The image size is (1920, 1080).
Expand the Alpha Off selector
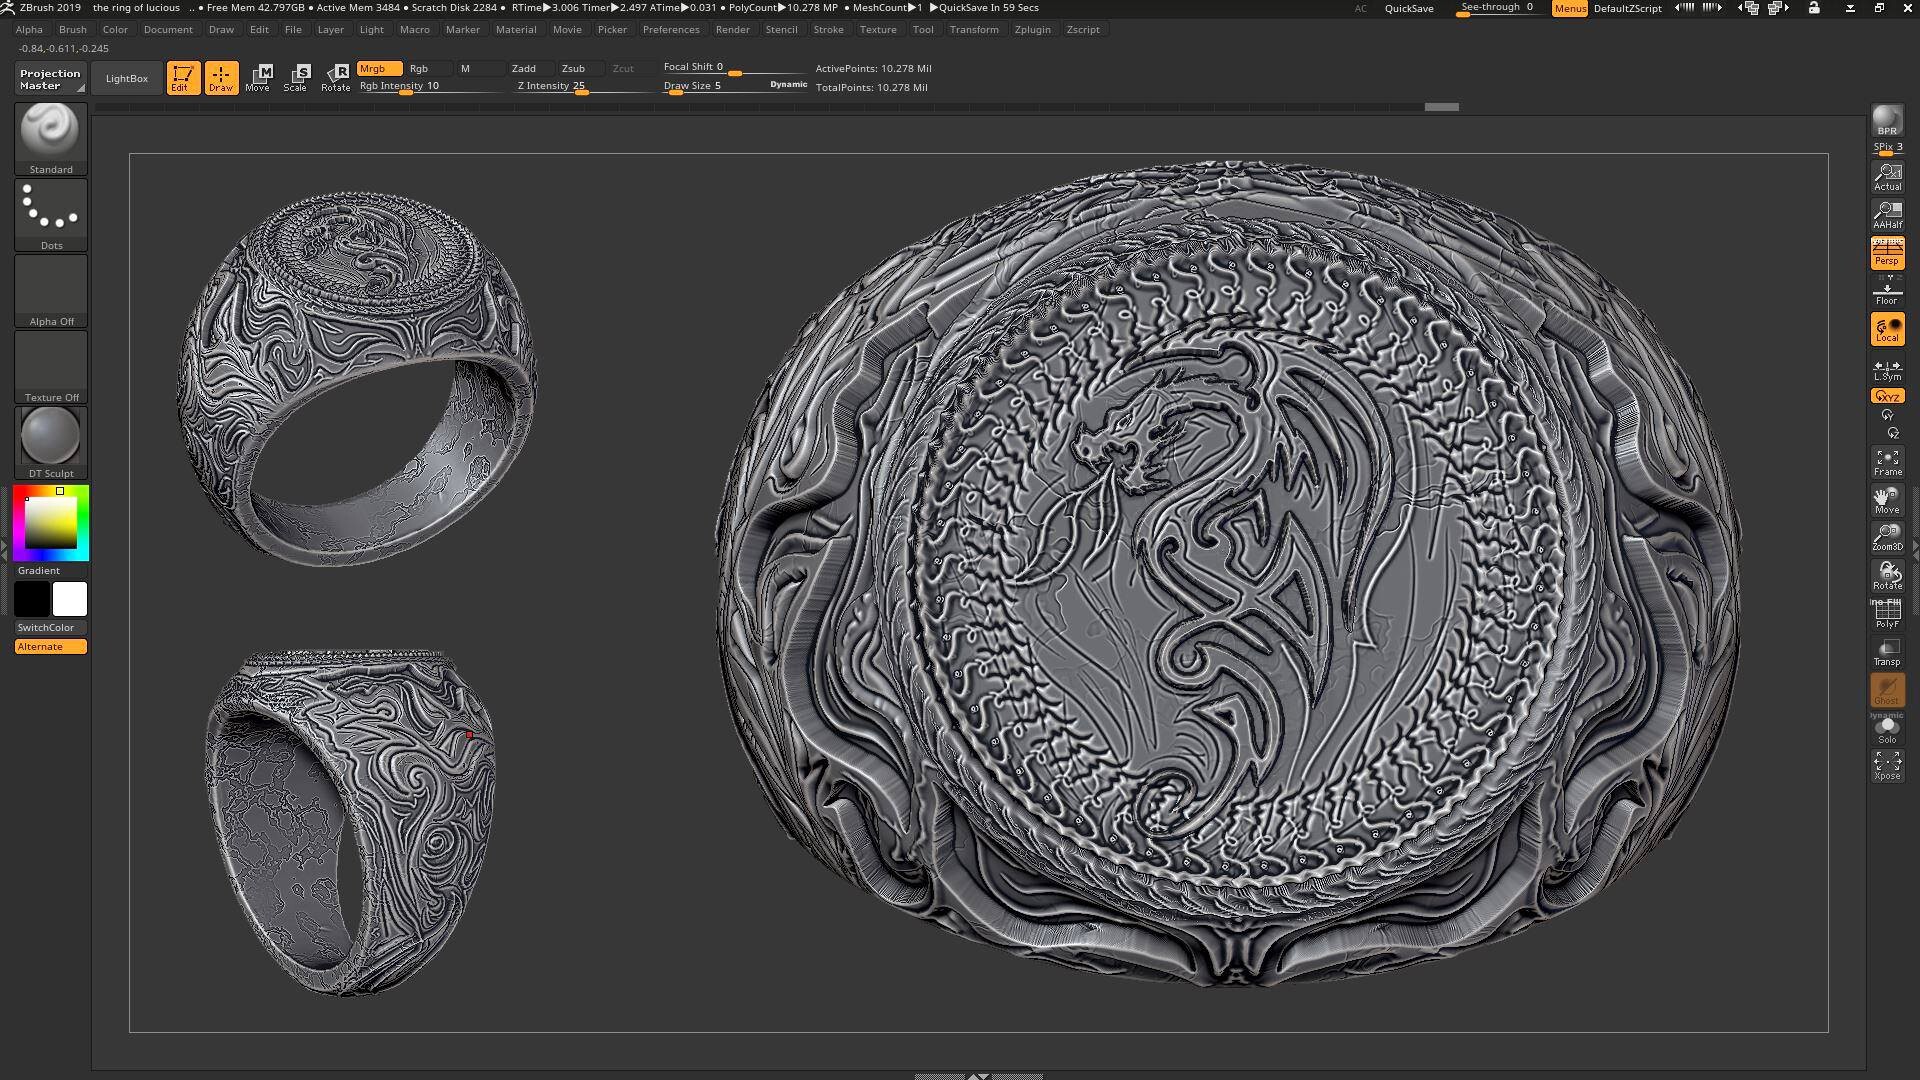[51, 291]
